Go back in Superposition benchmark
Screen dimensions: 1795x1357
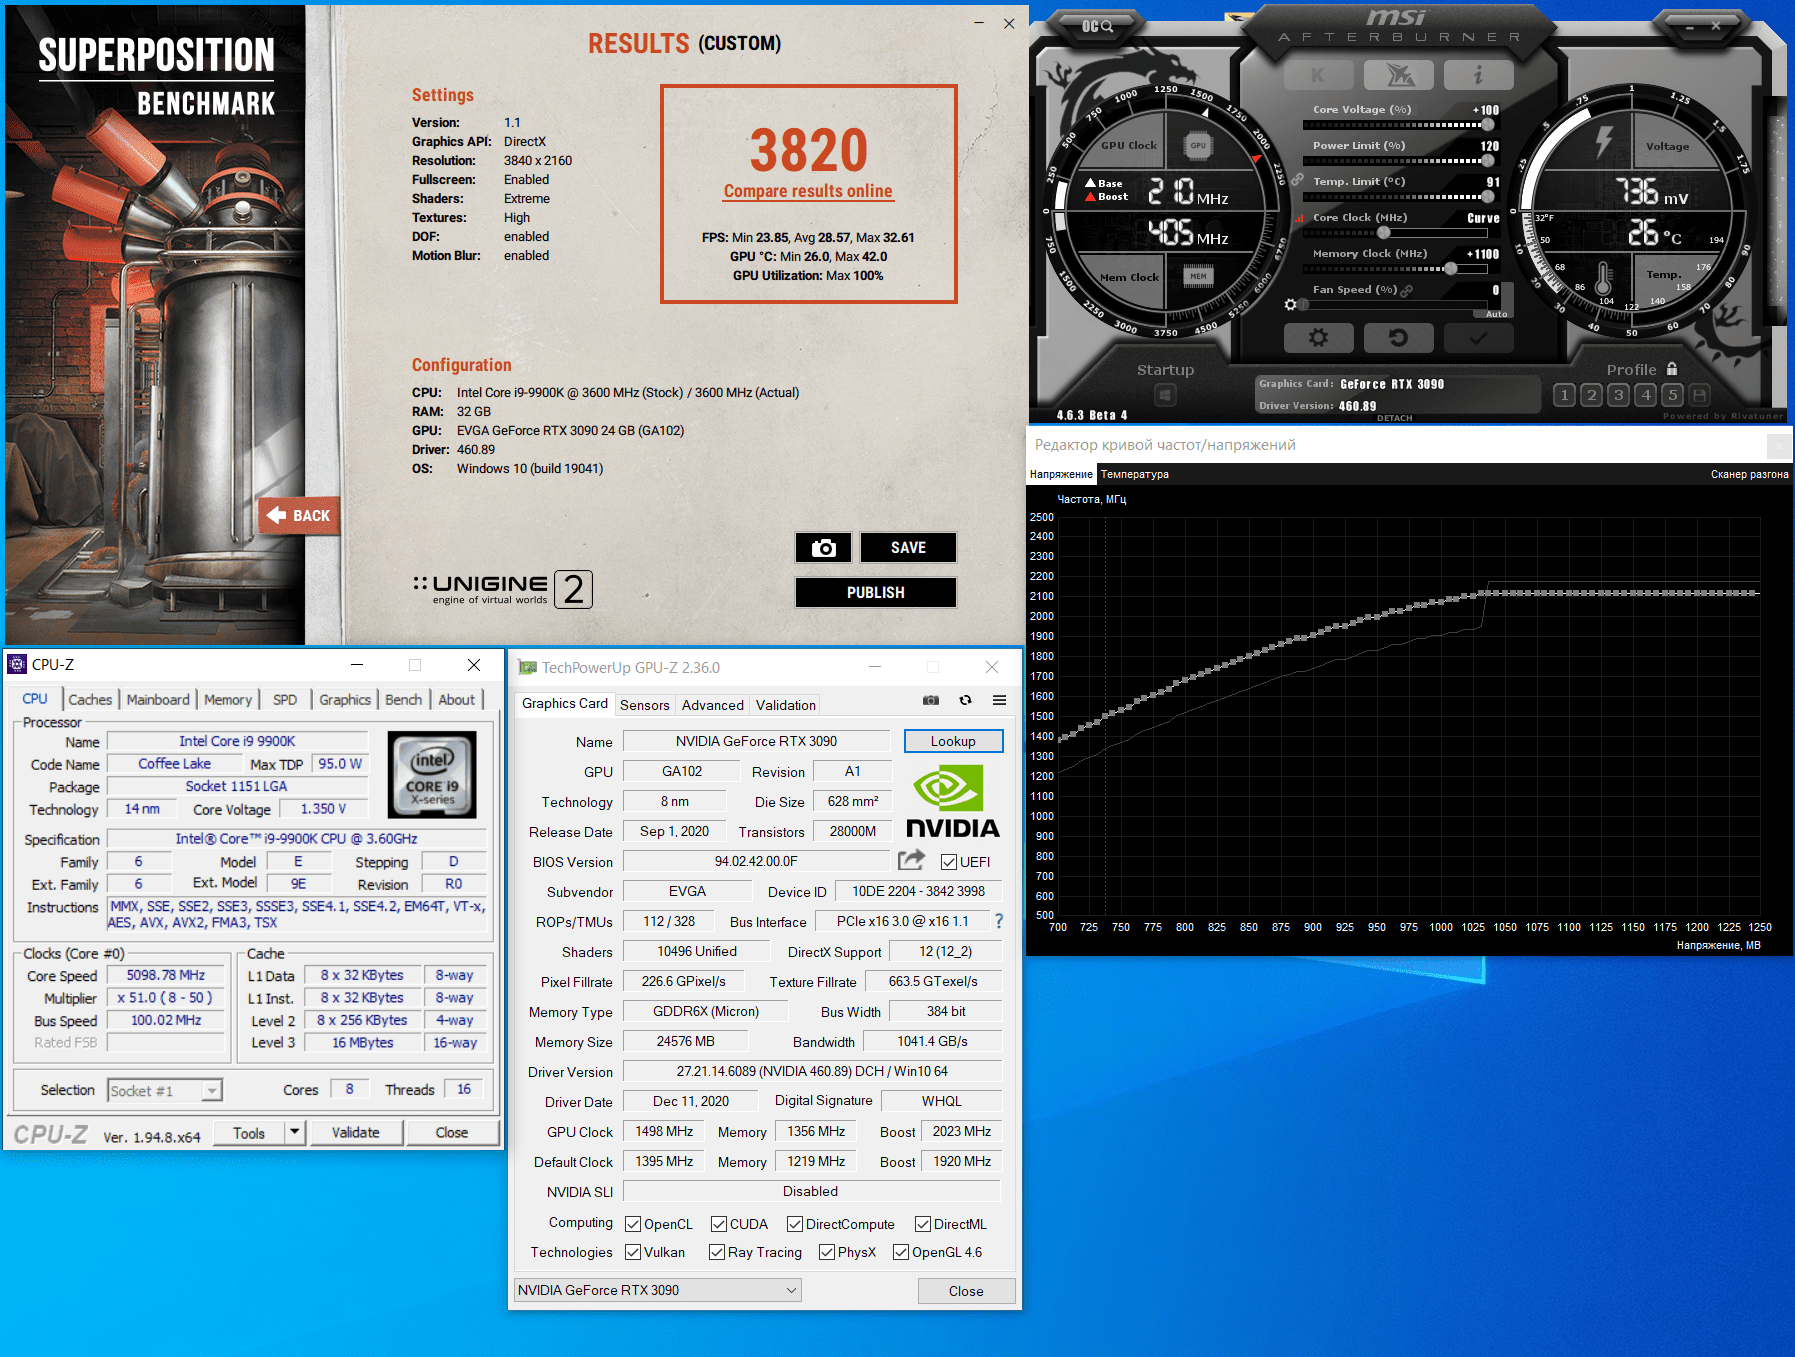click(299, 516)
